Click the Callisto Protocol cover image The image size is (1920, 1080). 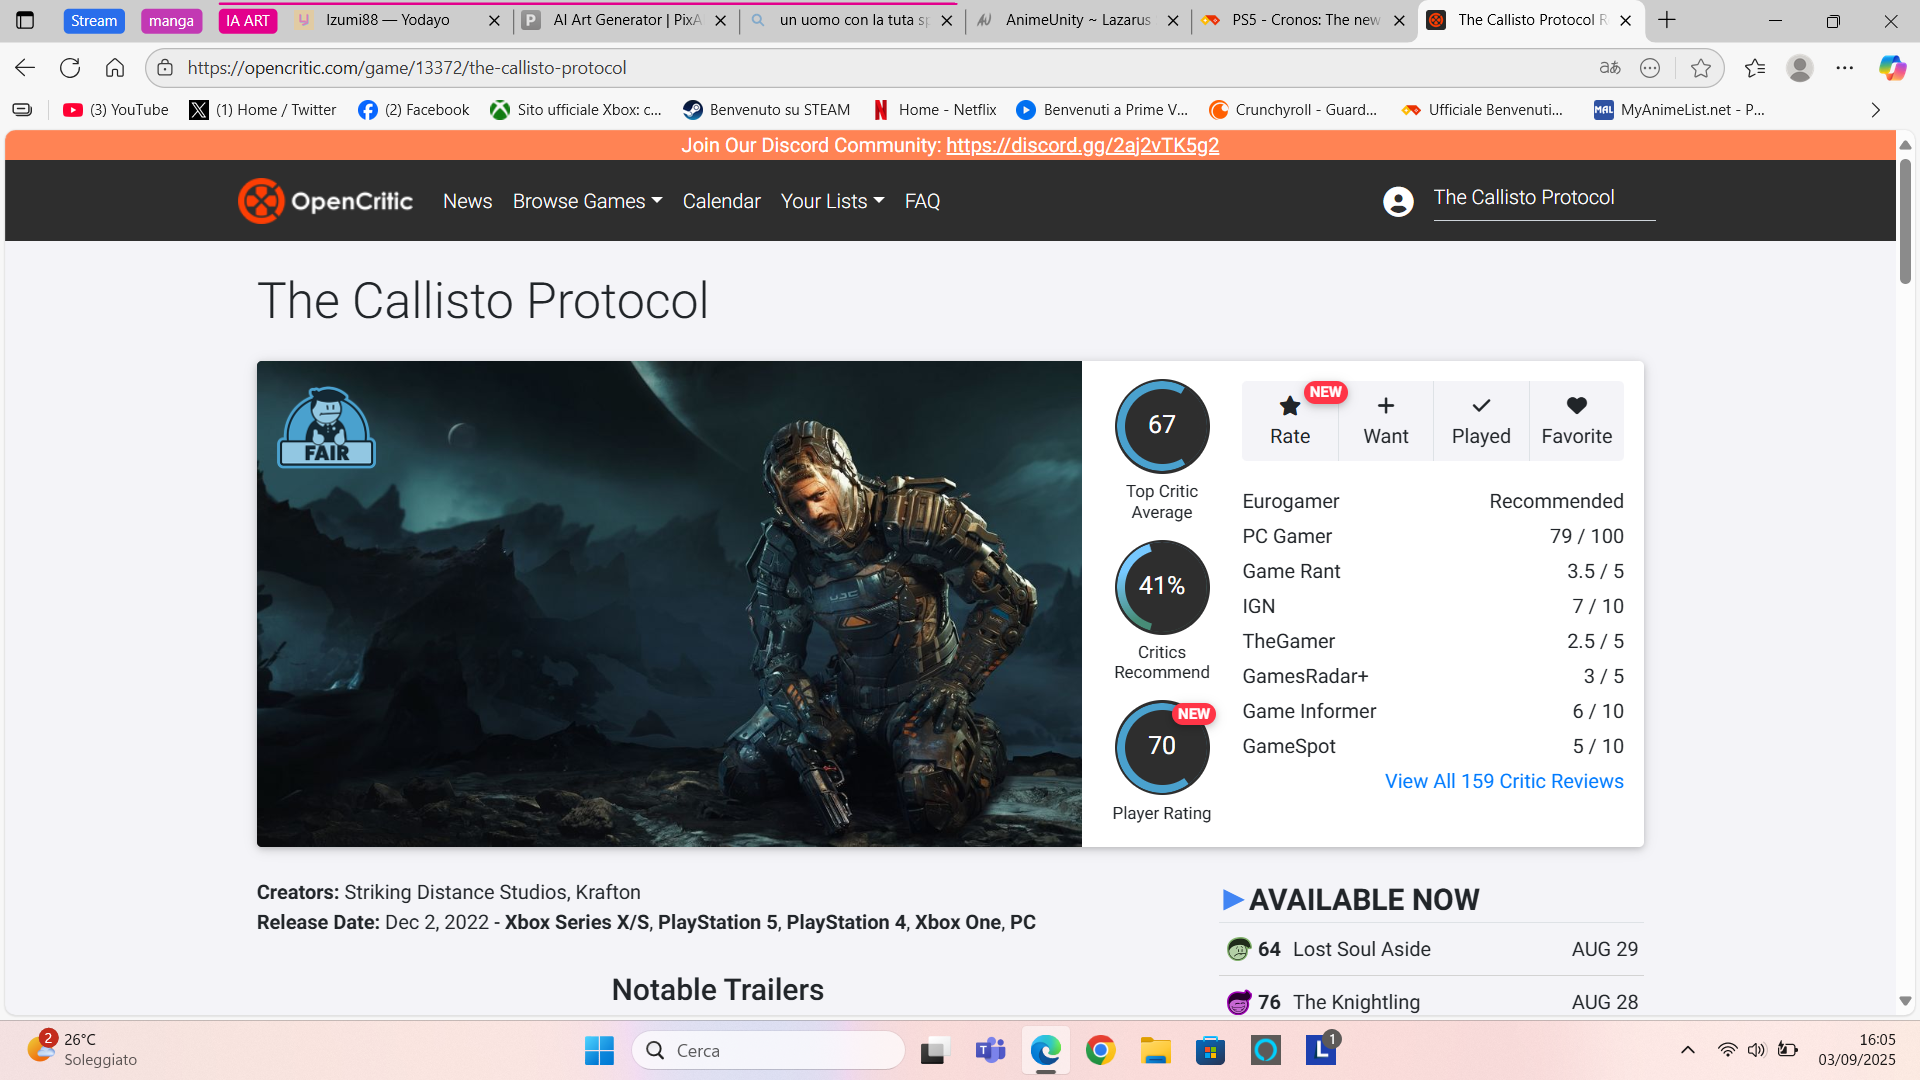coord(669,604)
